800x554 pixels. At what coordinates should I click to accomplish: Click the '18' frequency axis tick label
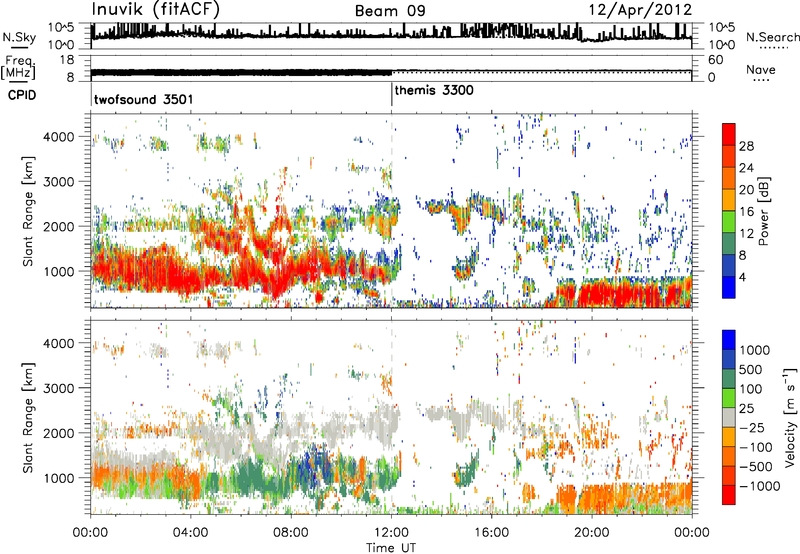coord(67,60)
